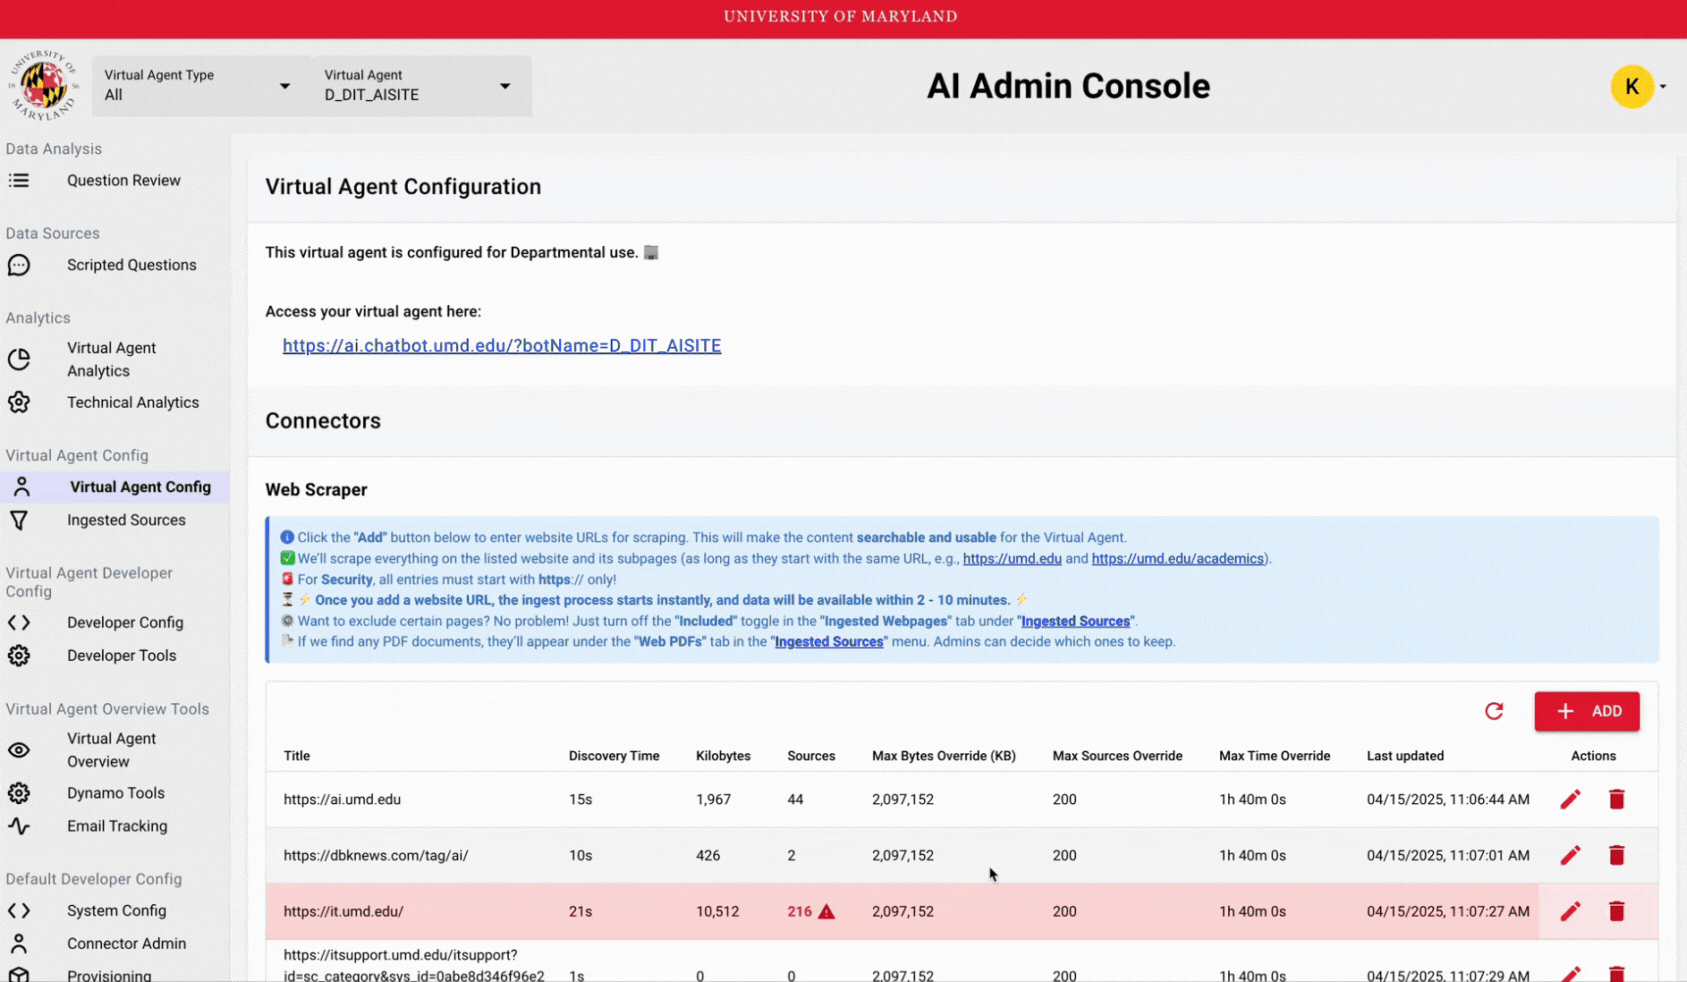
Task: Open Virtual Agent Overview via the eye icon
Action: click(20, 748)
